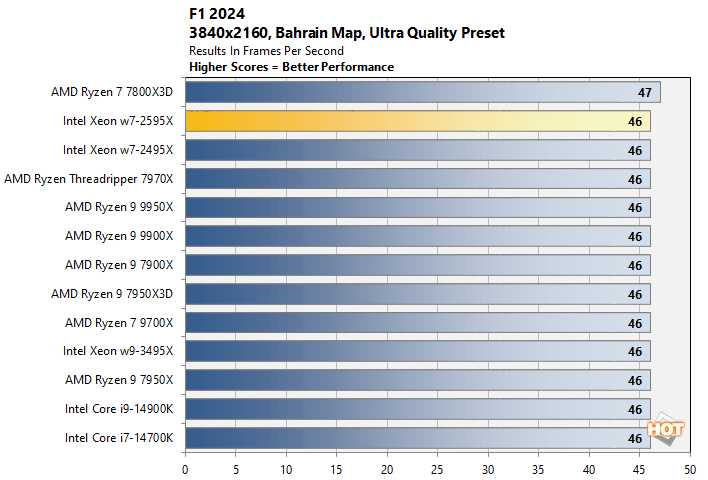Select the 46 value on the Ryzen 9 7950X bar

coord(635,380)
